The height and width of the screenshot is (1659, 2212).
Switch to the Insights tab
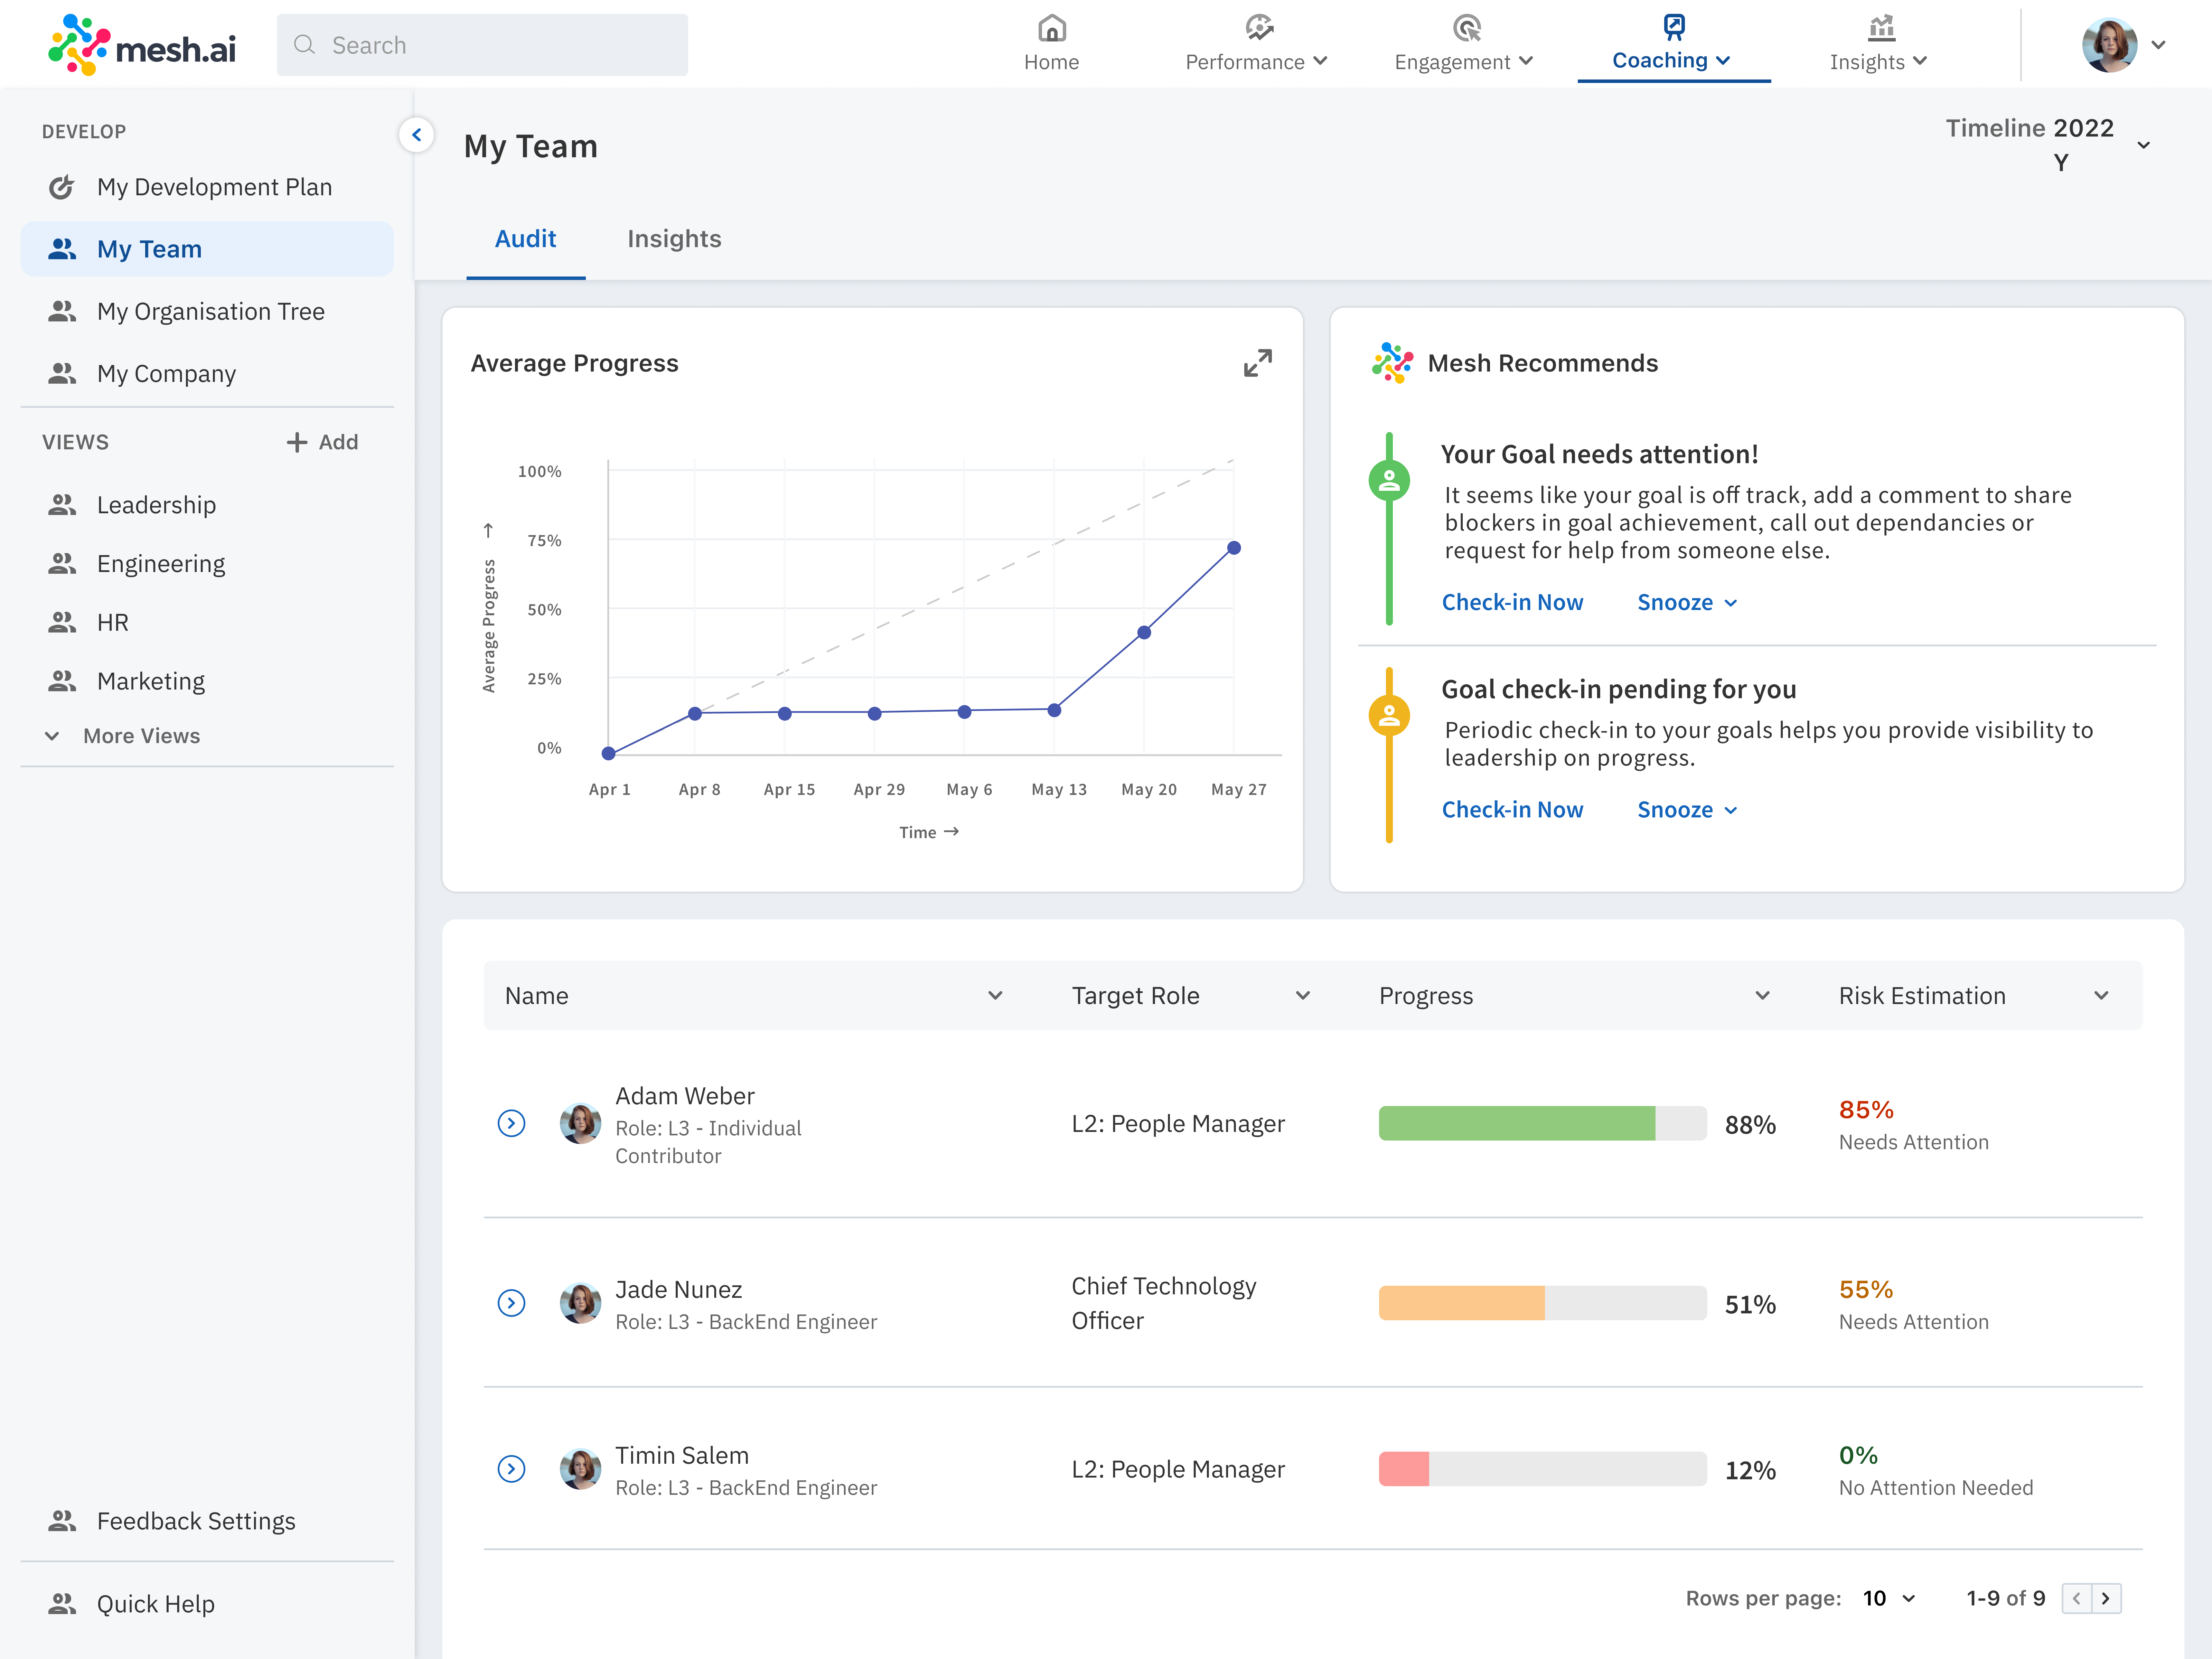(674, 239)
